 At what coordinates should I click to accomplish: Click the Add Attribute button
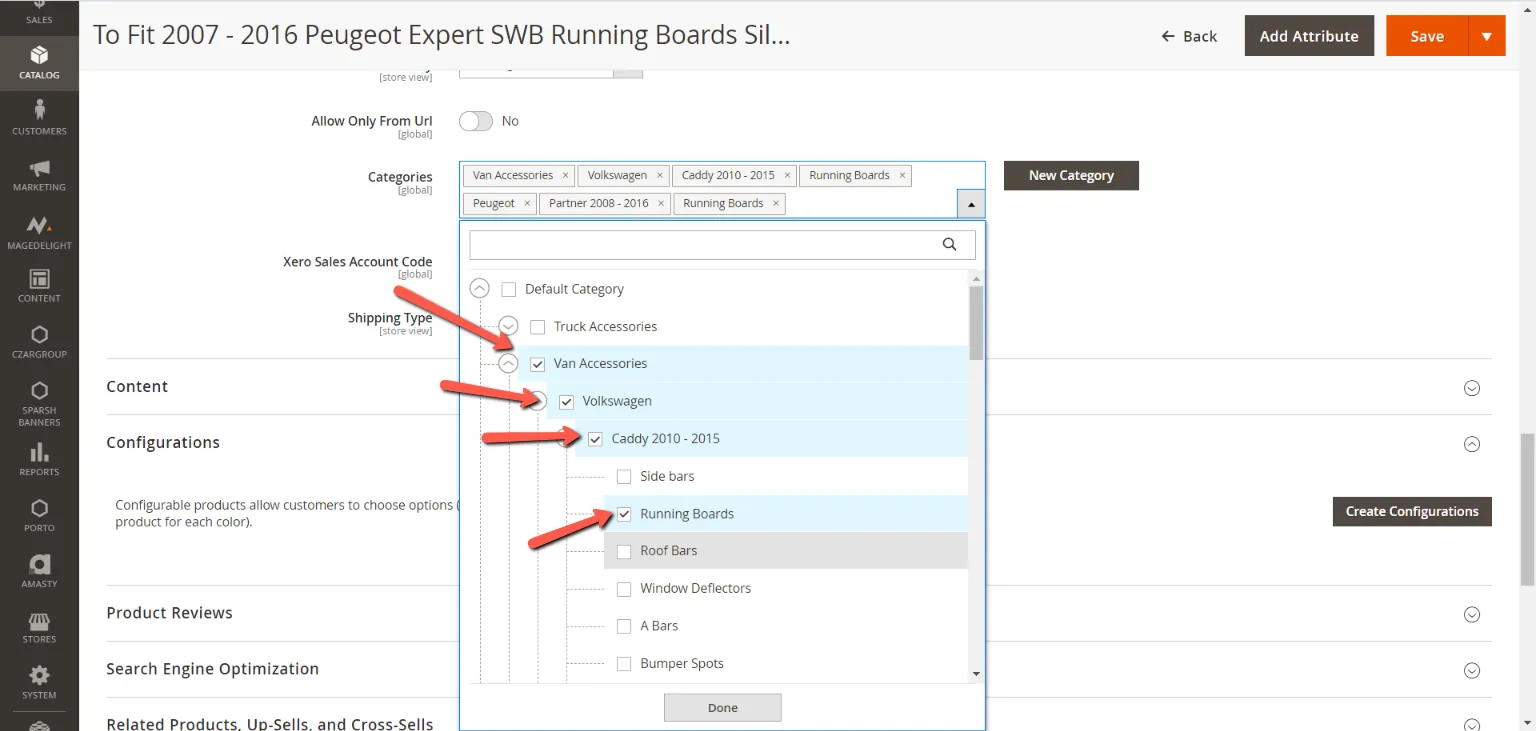[1309, 36]
